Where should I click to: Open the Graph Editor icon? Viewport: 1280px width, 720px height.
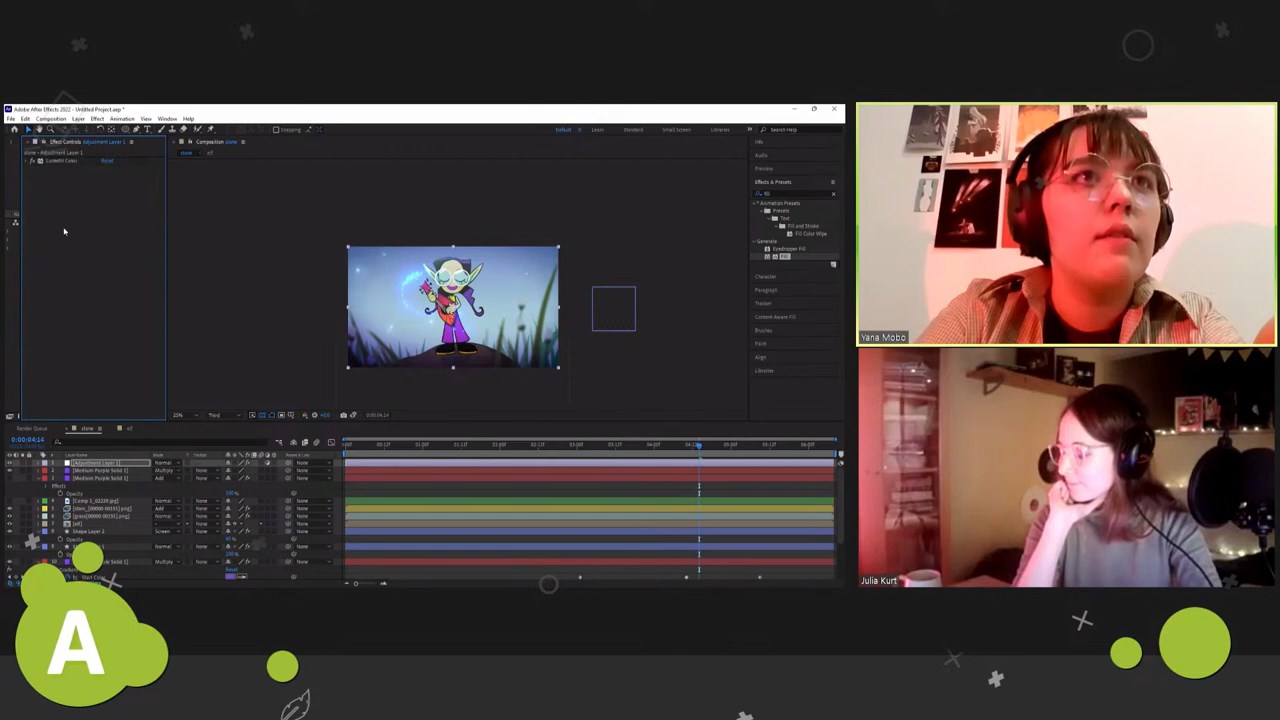pyautogui.click(x=331, y=442)
